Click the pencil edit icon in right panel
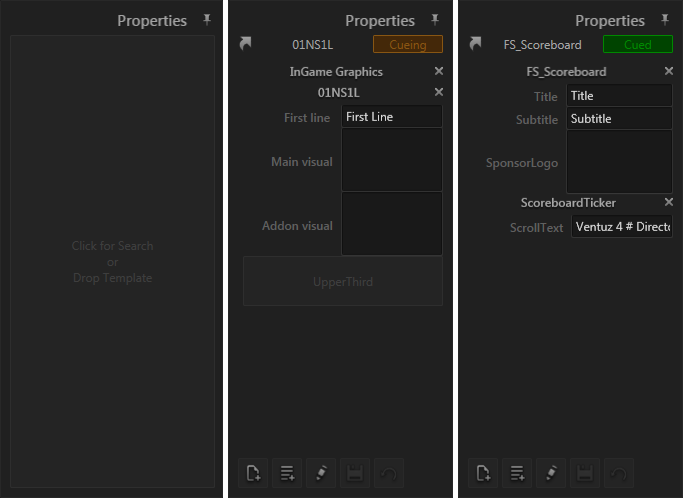The height and width of the screenshot is (498, 683). [551, 473]
